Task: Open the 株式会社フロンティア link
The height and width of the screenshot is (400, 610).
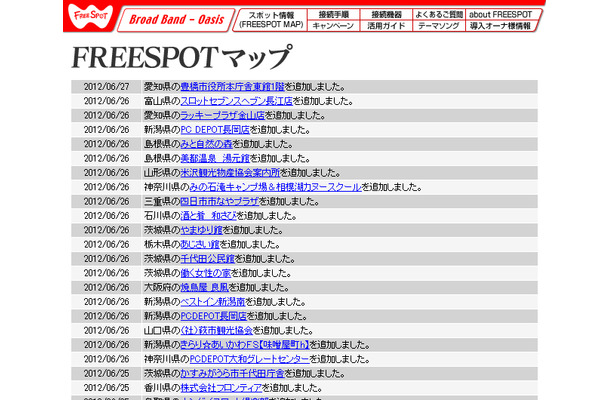Action: point(221,388)
